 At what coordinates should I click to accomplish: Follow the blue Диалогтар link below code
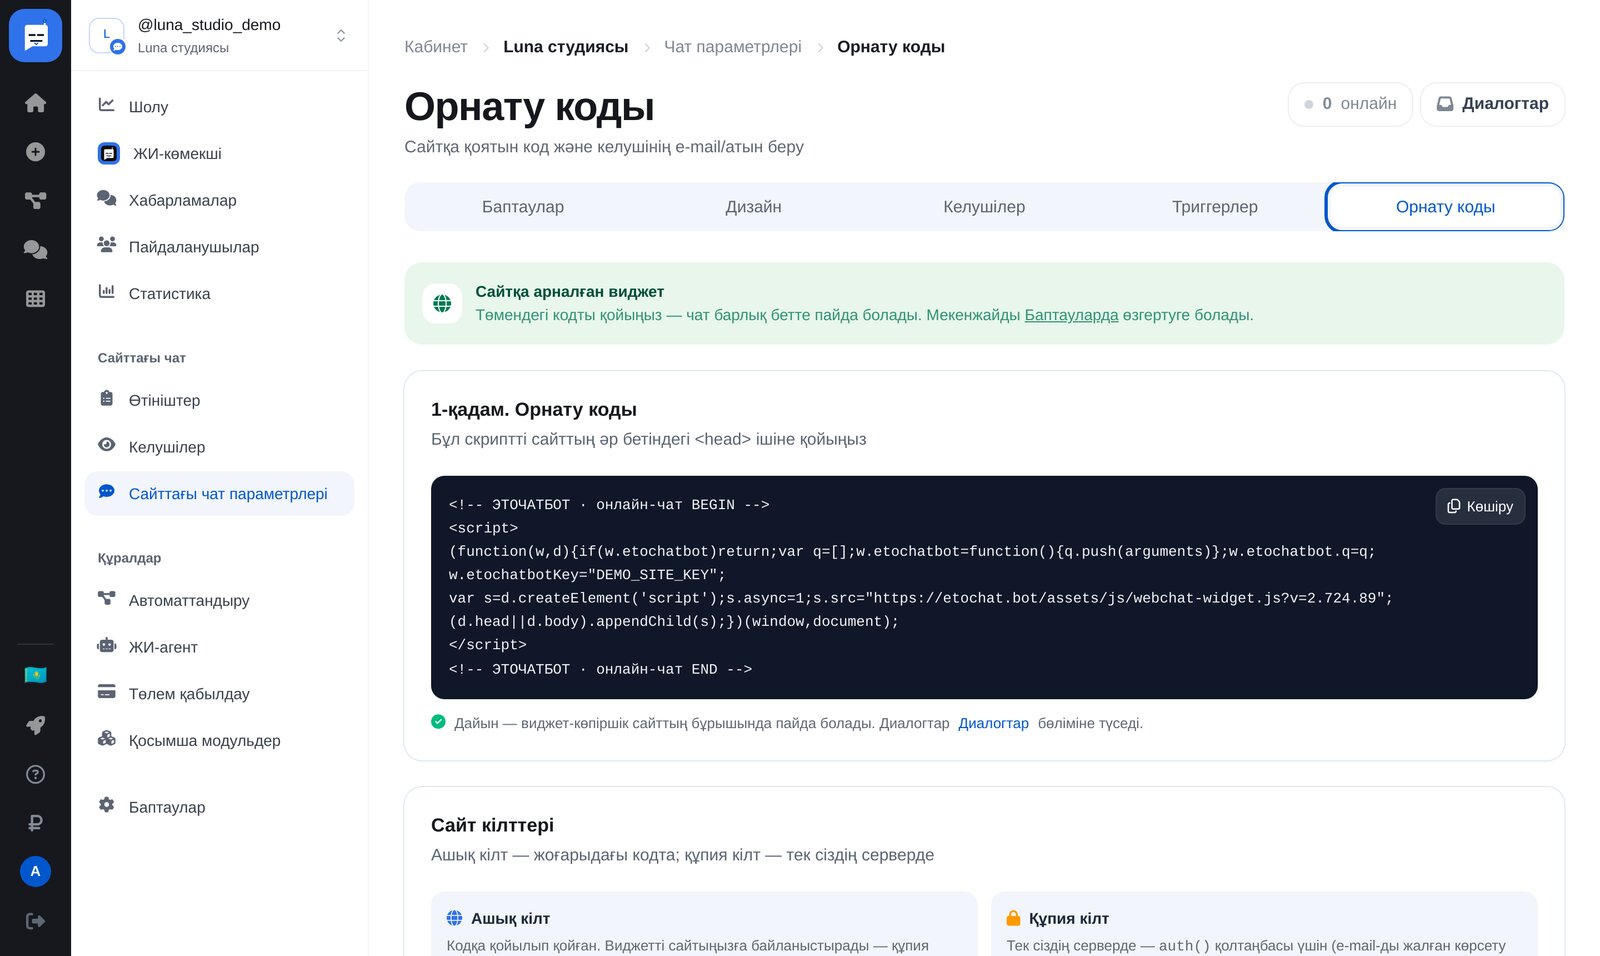[x=993, y=723]
